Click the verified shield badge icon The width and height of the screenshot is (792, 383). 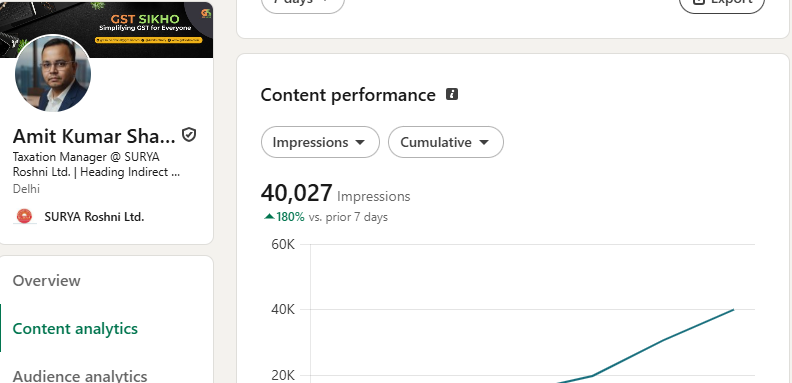pos(189,135)
